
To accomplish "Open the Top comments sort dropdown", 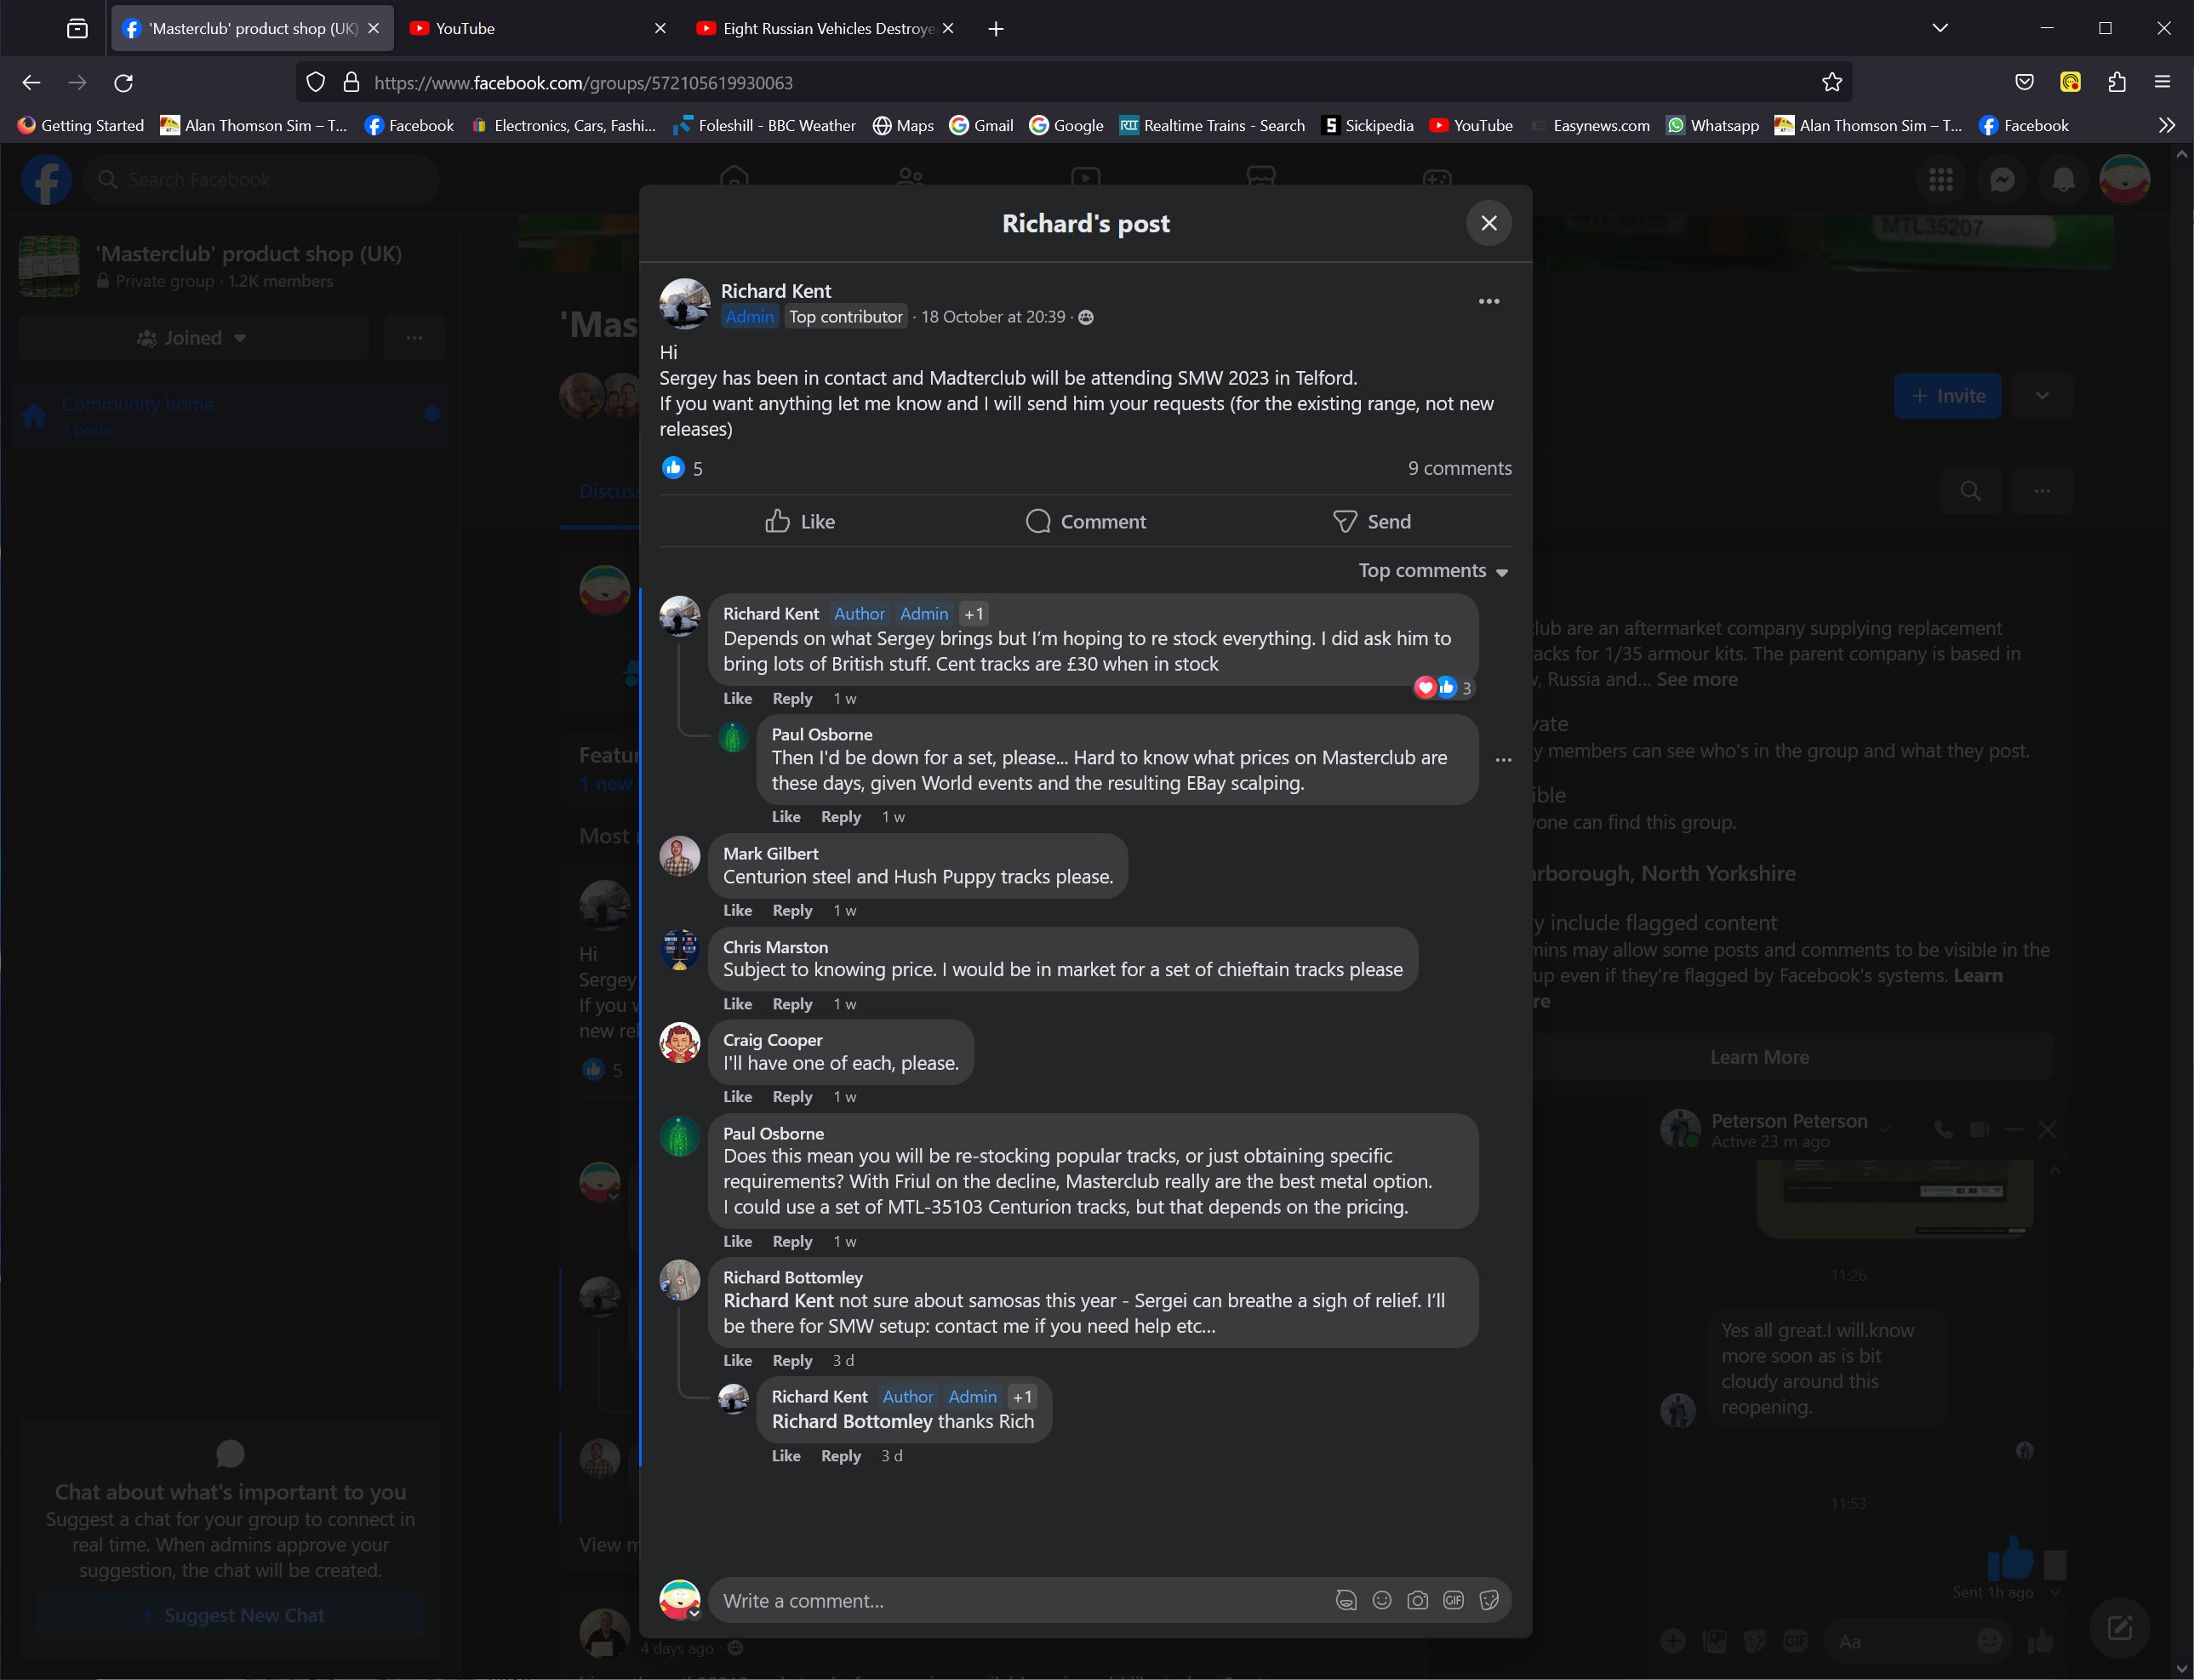I will pyautogui.click(x=1432, y=570).
